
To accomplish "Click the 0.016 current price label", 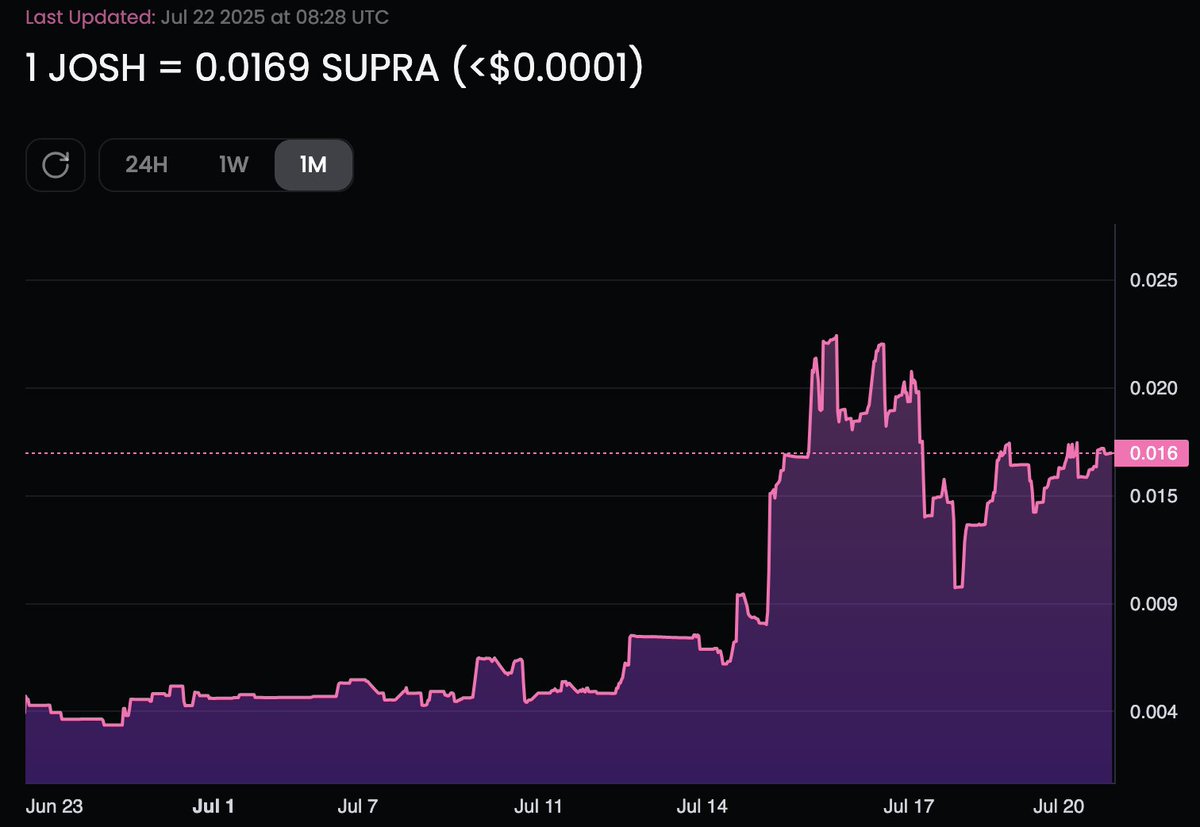I will [1152, 453].
